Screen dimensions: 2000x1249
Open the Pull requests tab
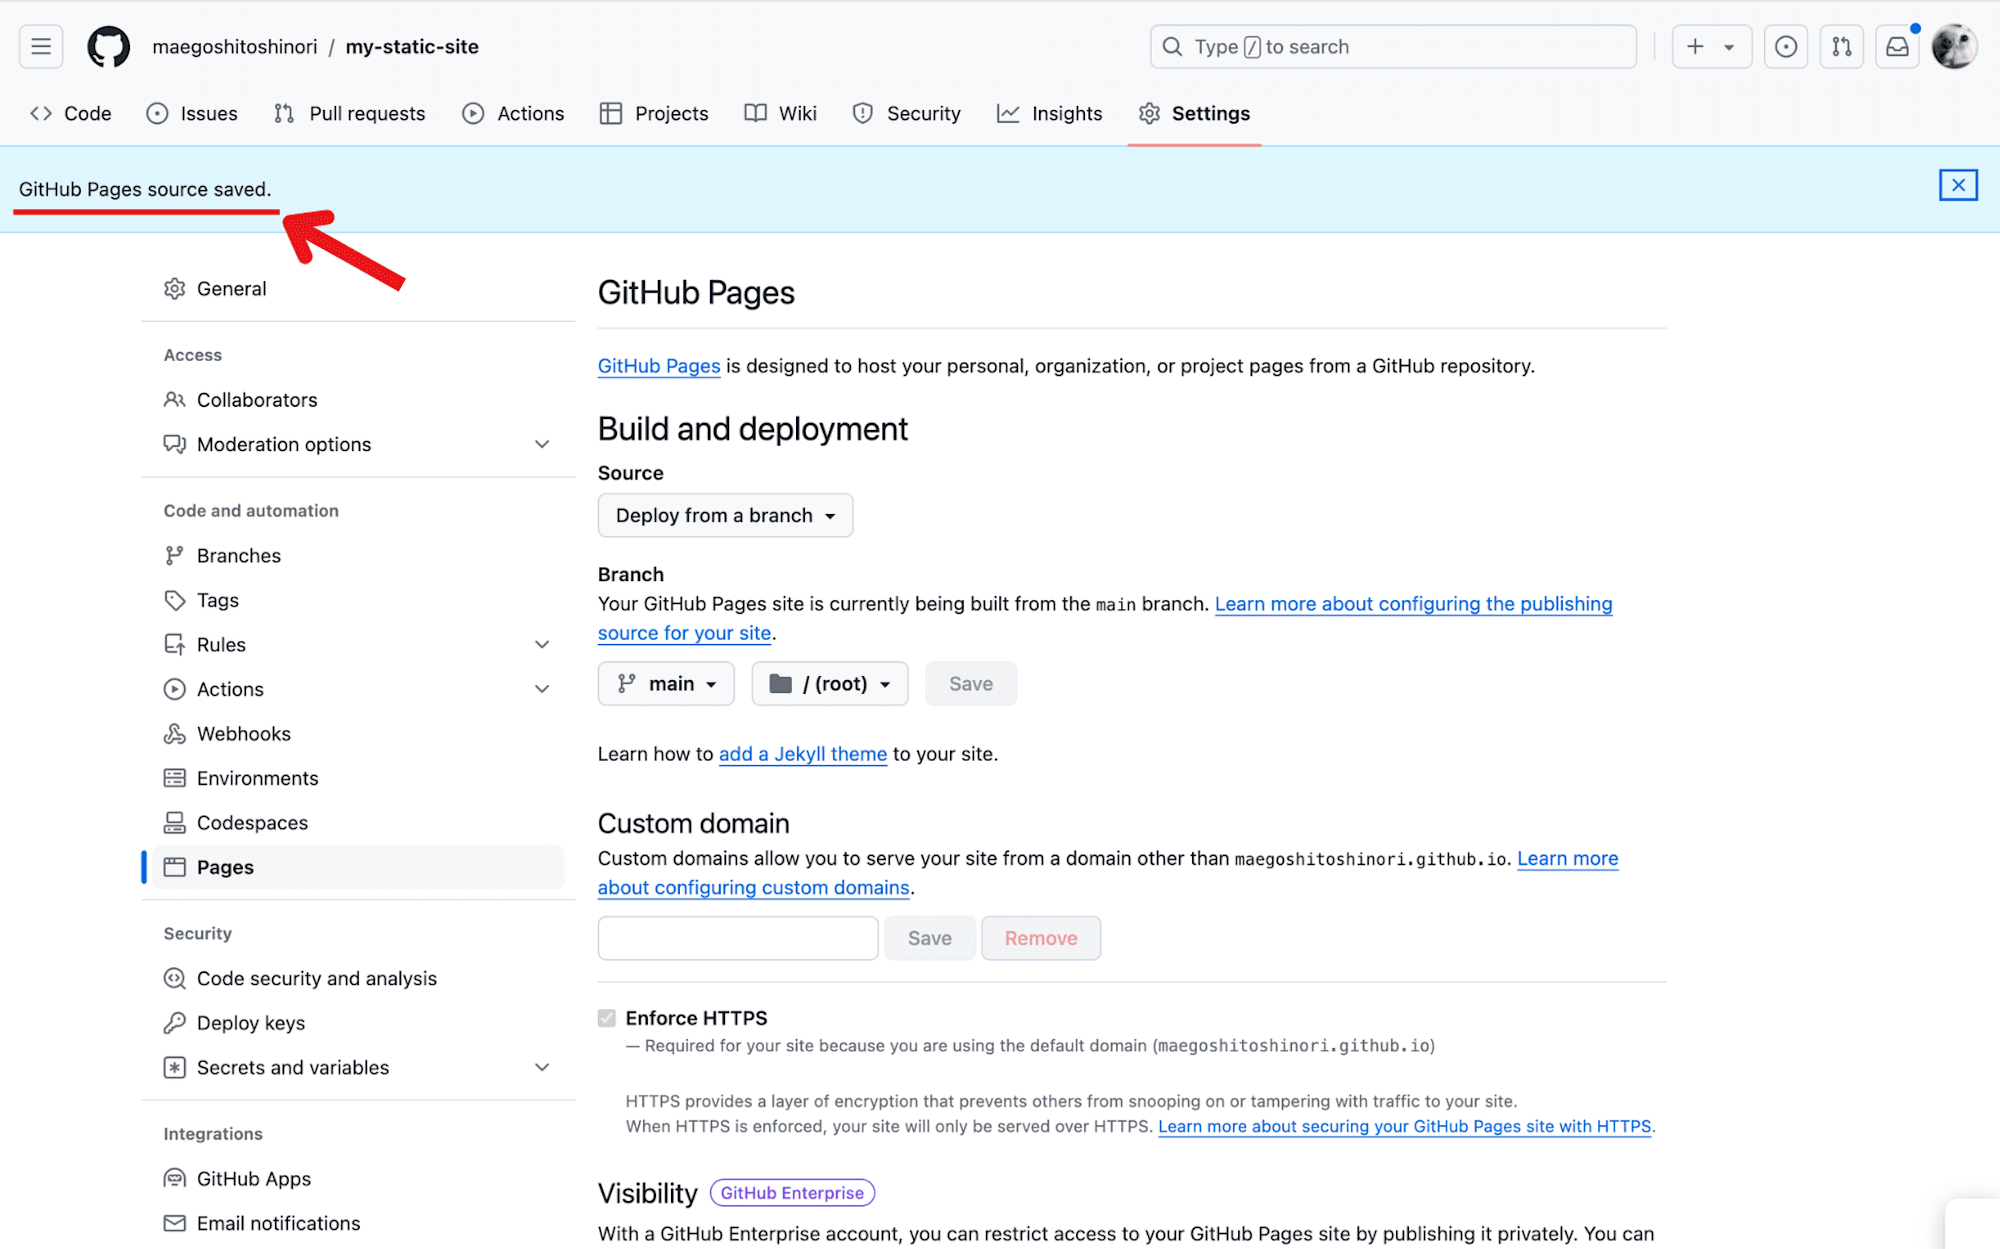[350, 114]
